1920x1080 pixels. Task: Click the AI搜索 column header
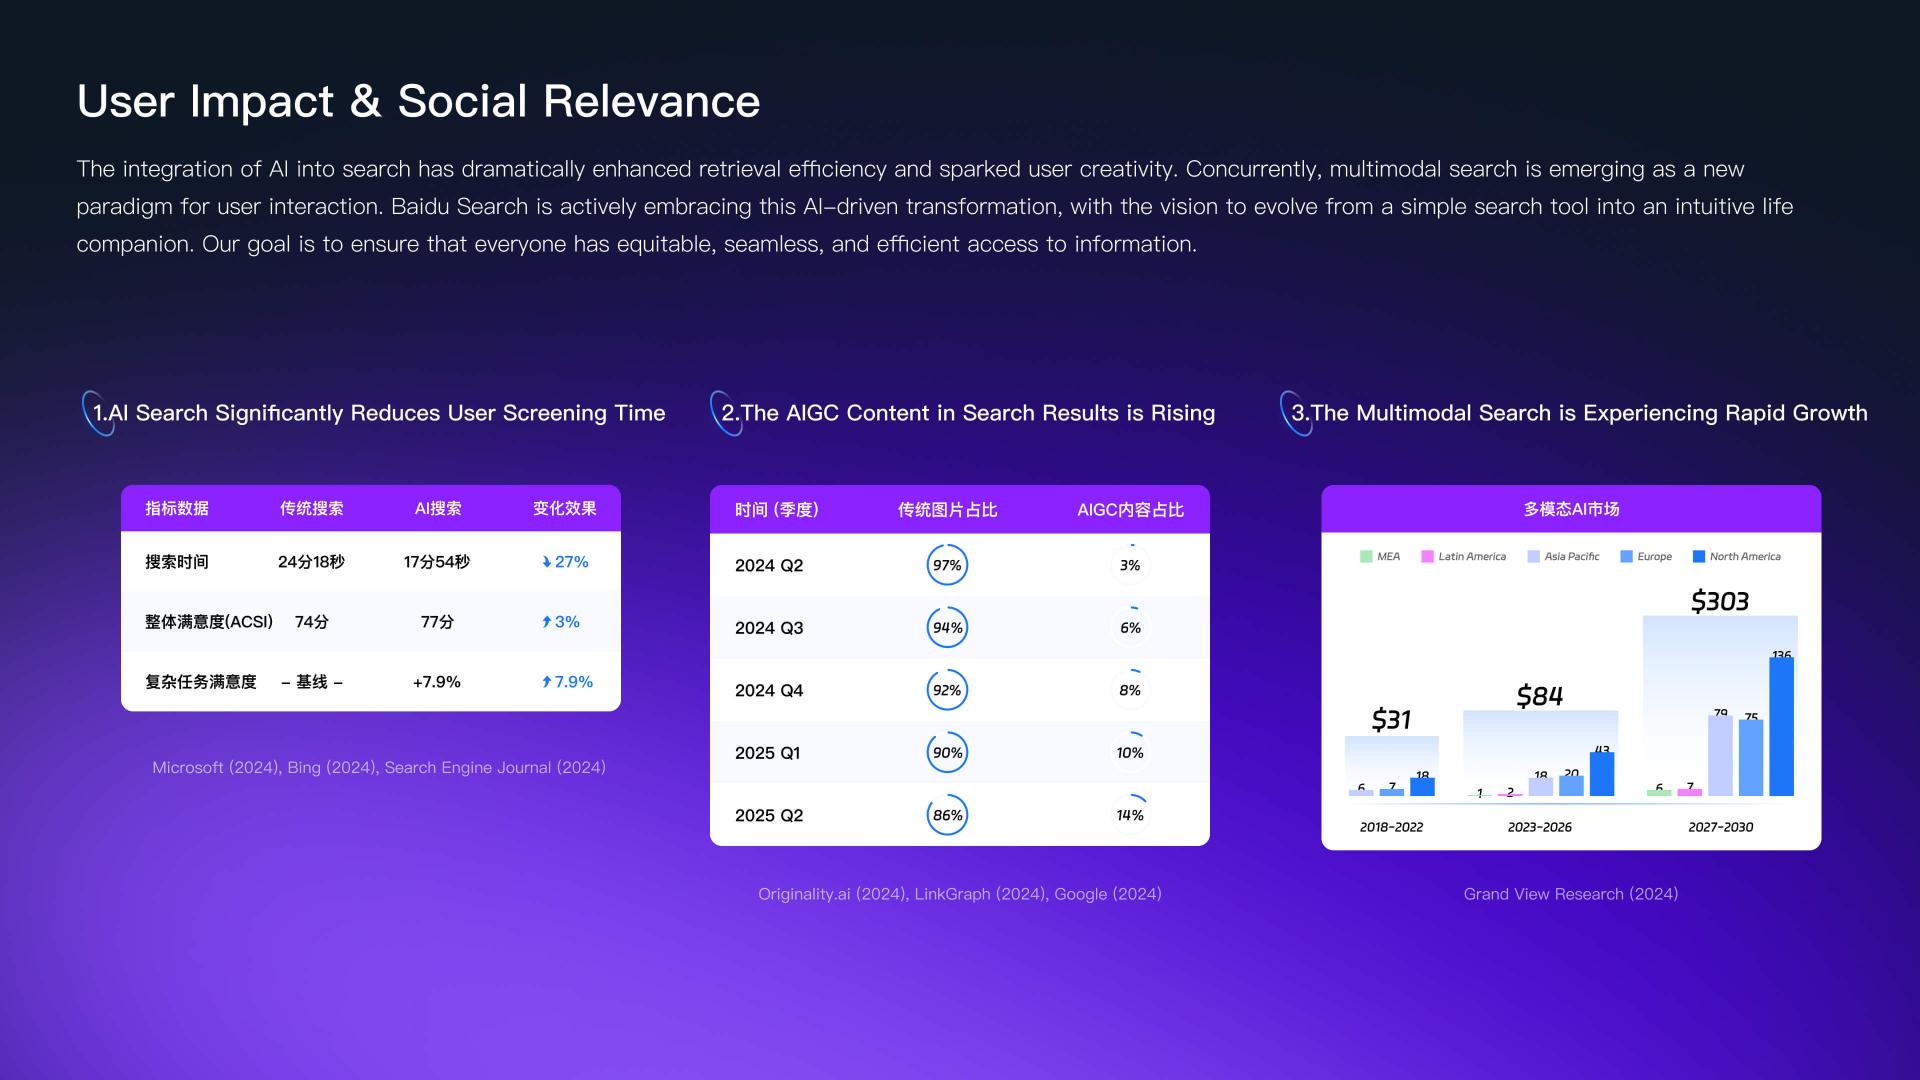pos(438,508)
